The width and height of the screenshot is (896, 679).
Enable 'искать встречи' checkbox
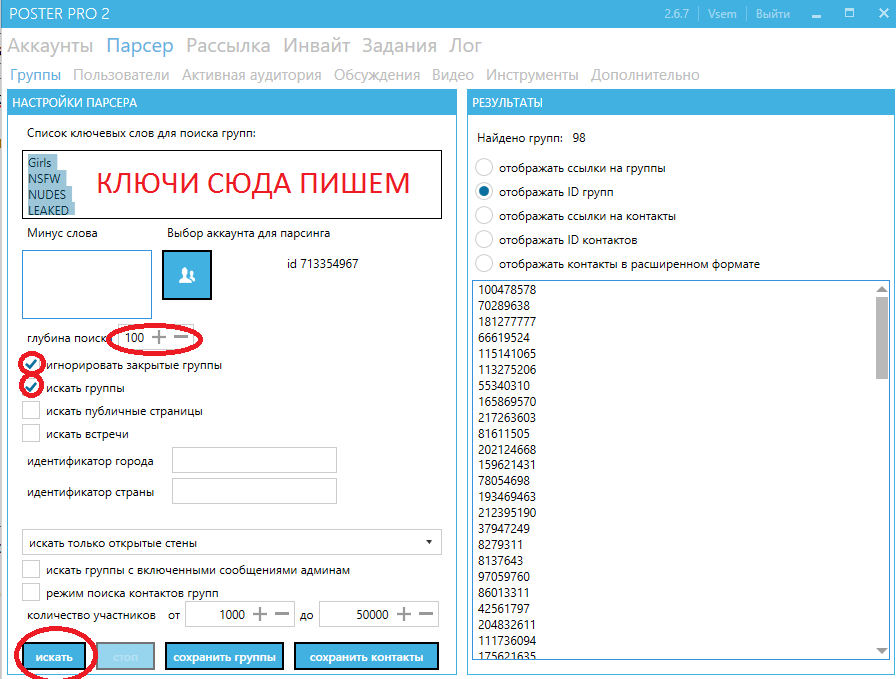(31, 433)
